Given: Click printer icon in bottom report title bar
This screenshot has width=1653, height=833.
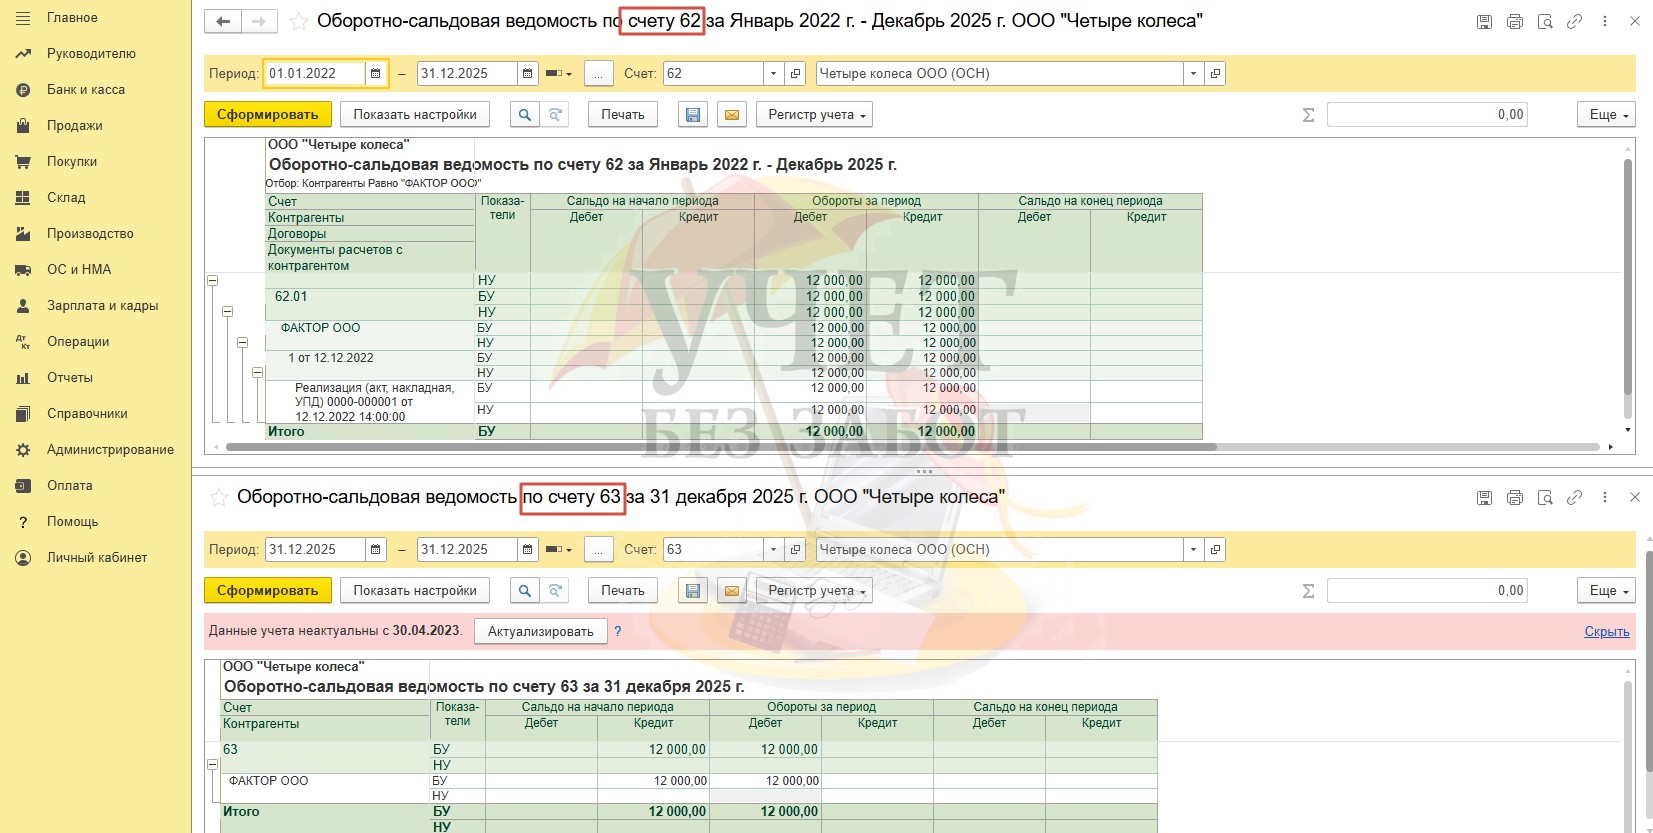Looking at the screenshot, I should point(1515,497).
